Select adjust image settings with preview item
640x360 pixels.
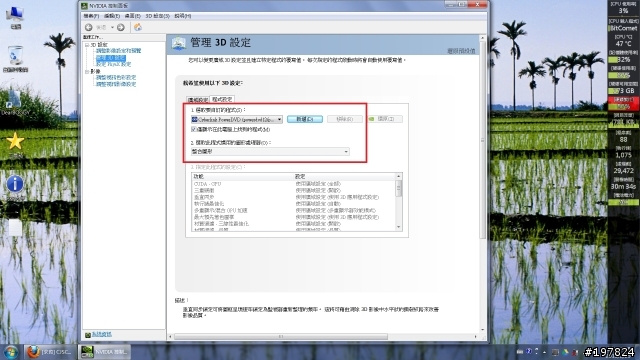[x=118, y=51]
